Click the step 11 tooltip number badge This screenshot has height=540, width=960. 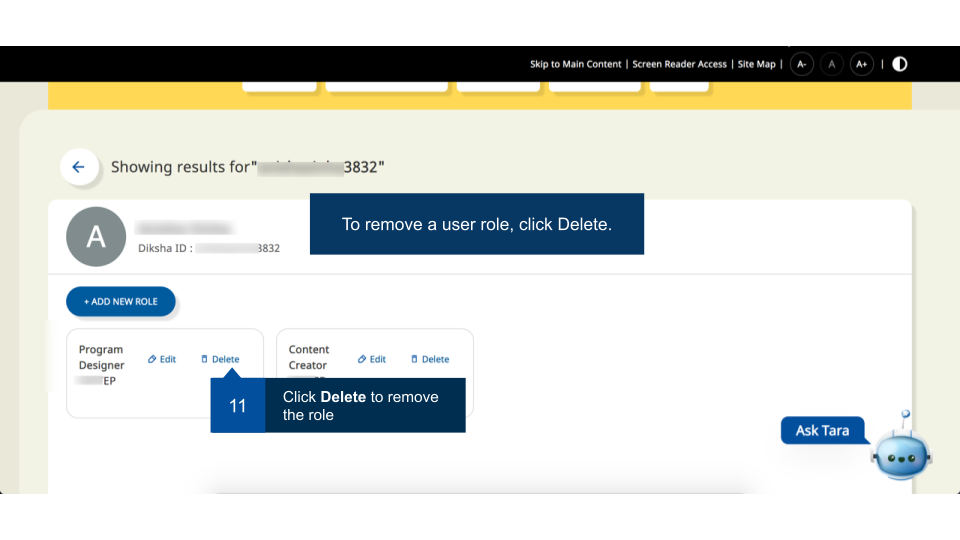click(x=237, y=406)
